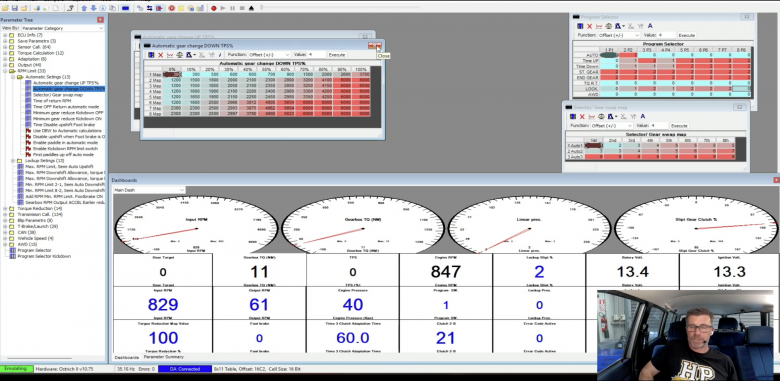Click Value field in DOWN TPS% window
This screenshot has width=780, height=381.
(316, 55)
